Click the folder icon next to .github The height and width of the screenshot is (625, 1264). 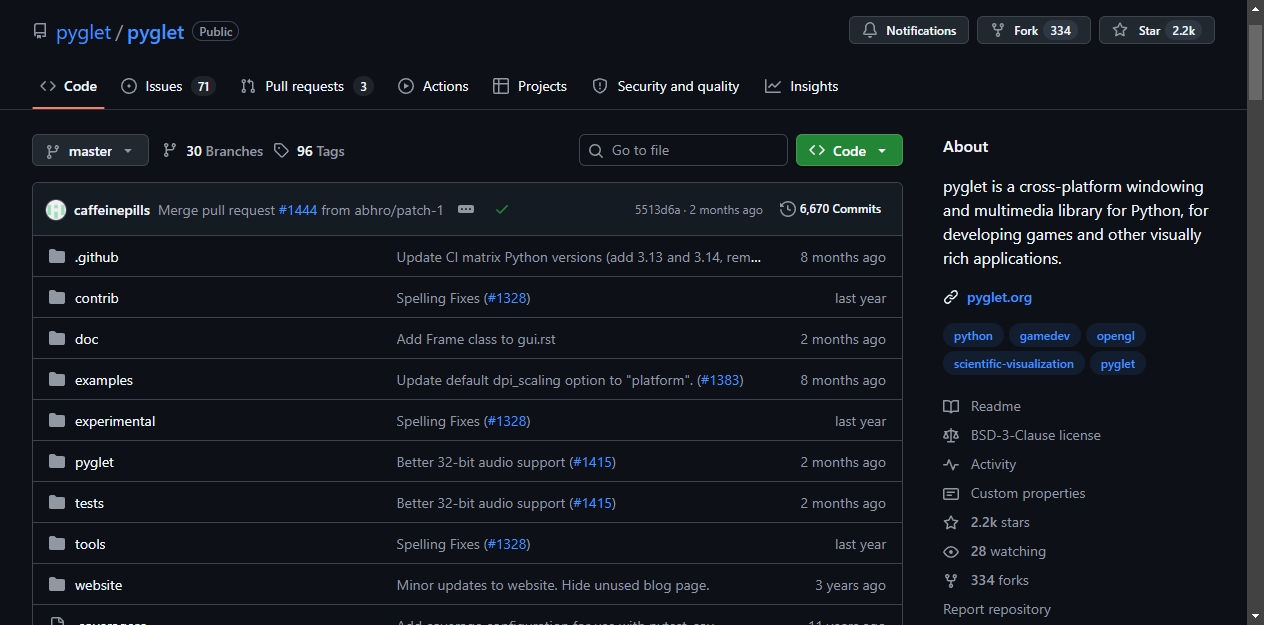click(x=57, y=257)
